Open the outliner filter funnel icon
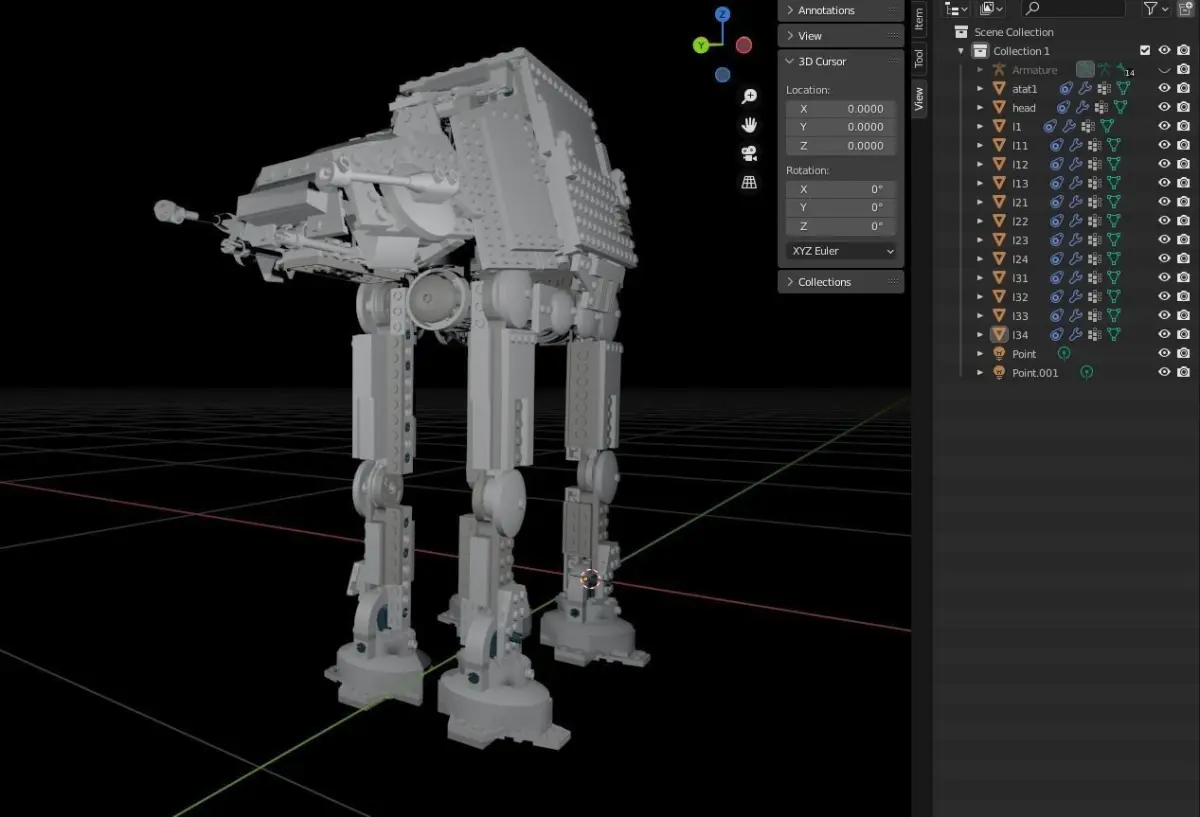Image resolution: width=1200 pixels, height=817 pixels. tap(1151, 9)
